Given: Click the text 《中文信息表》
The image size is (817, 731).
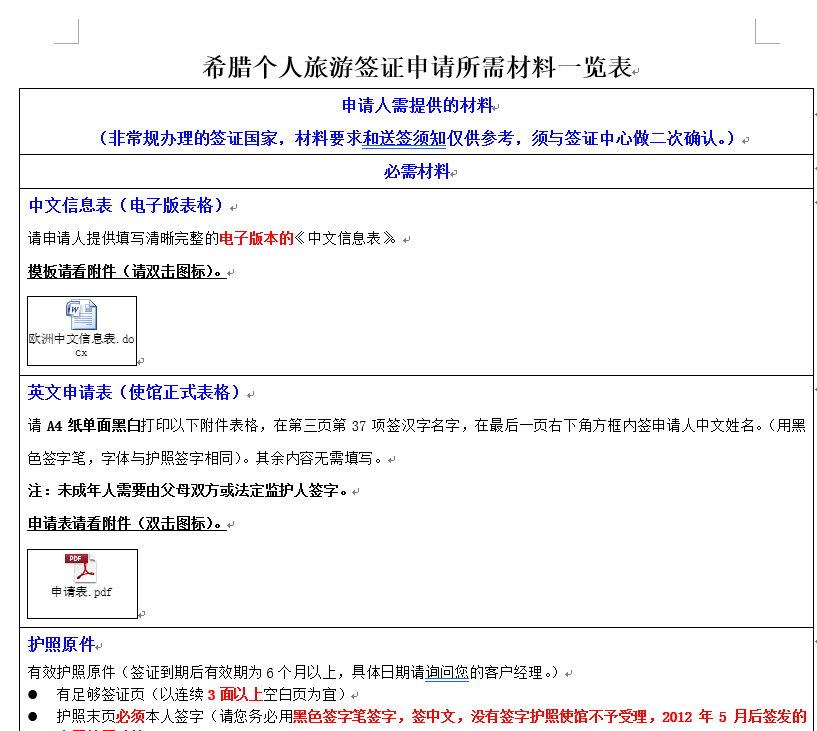Looking at the screenshot, I should click(x=345, y=239).
